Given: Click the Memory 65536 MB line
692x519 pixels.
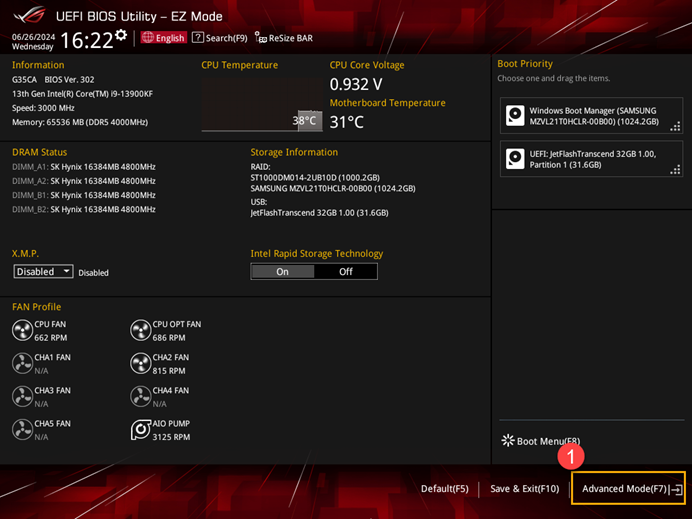Looking at the screenshot, I should pos(80,122).
